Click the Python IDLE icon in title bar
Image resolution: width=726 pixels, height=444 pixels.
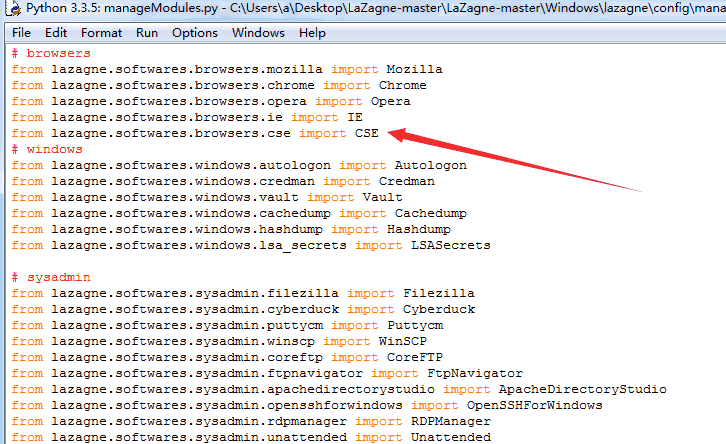pyautogui.click(x=11, y=10)
